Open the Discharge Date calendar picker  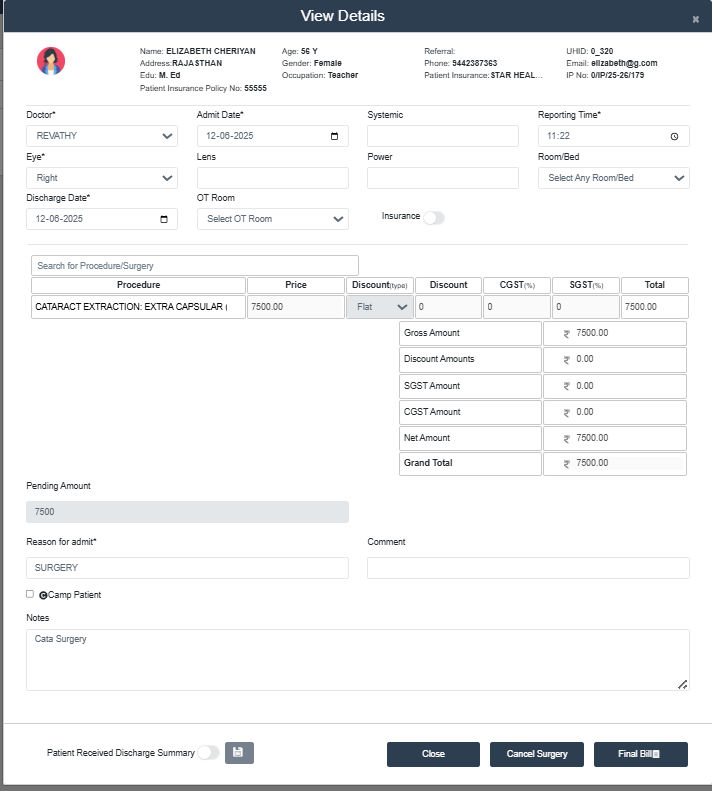[163, 219]
